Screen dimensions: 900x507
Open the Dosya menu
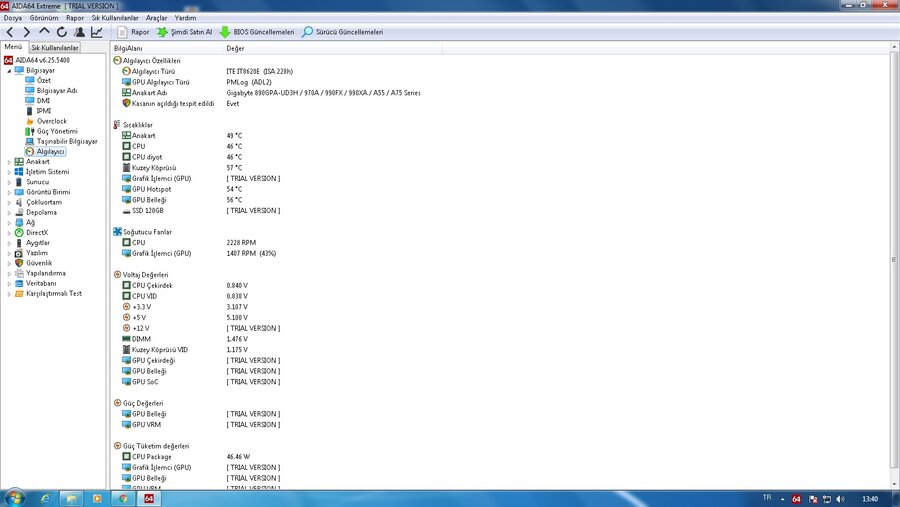point(13,18)
